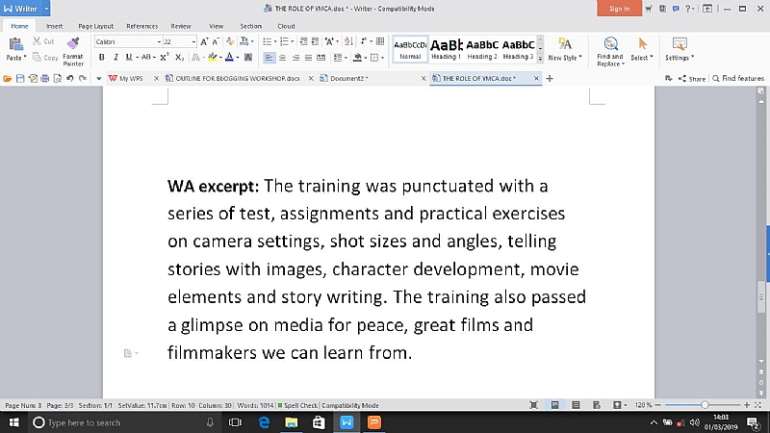Viewport: 770px width, 433px height.
Task: Adjust the zoom slider handle
Action: tap(705, 405)
